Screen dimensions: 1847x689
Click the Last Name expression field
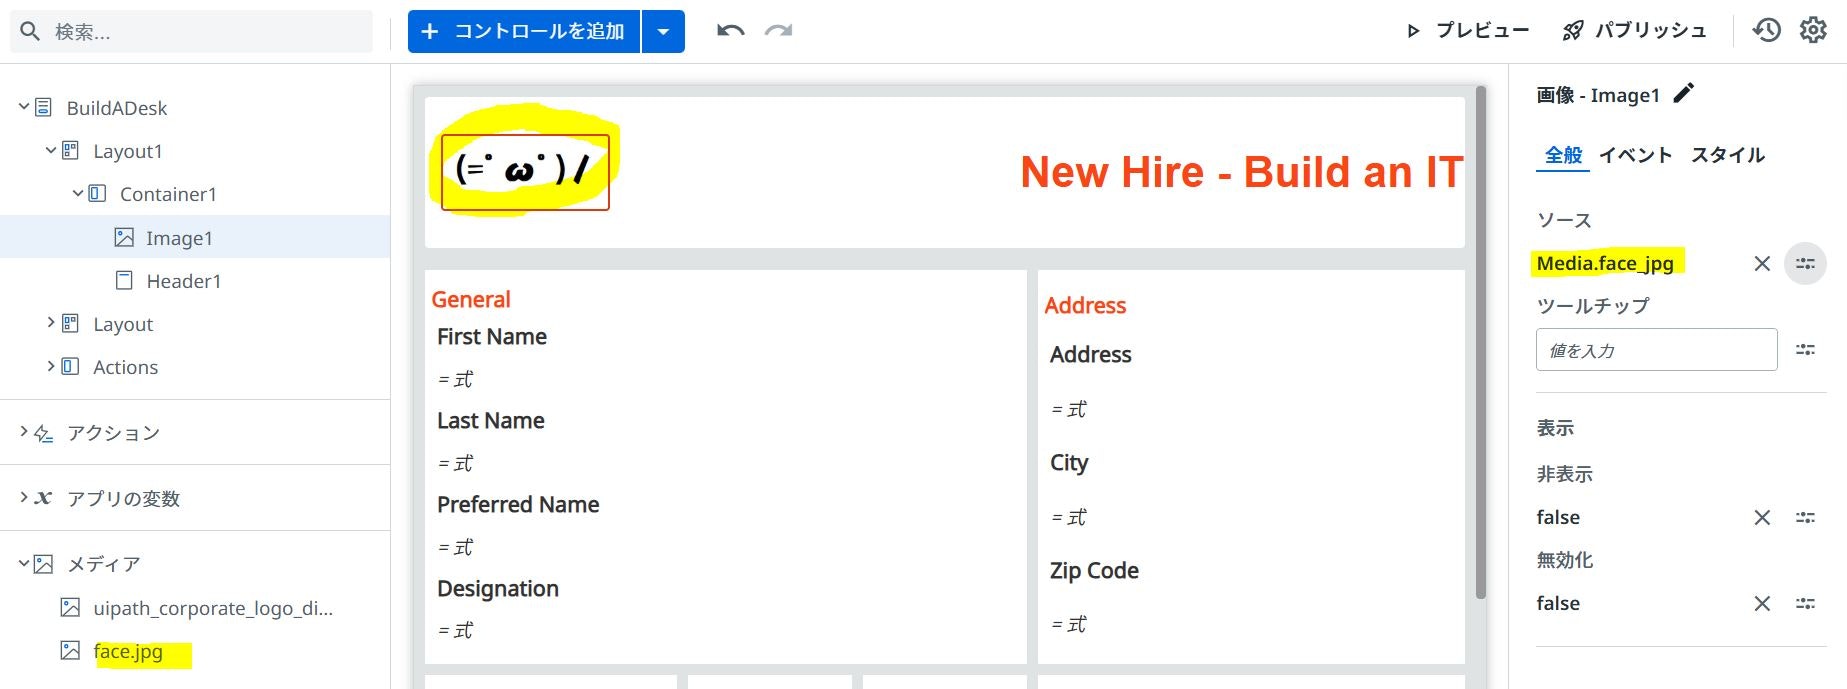(455, 463)
